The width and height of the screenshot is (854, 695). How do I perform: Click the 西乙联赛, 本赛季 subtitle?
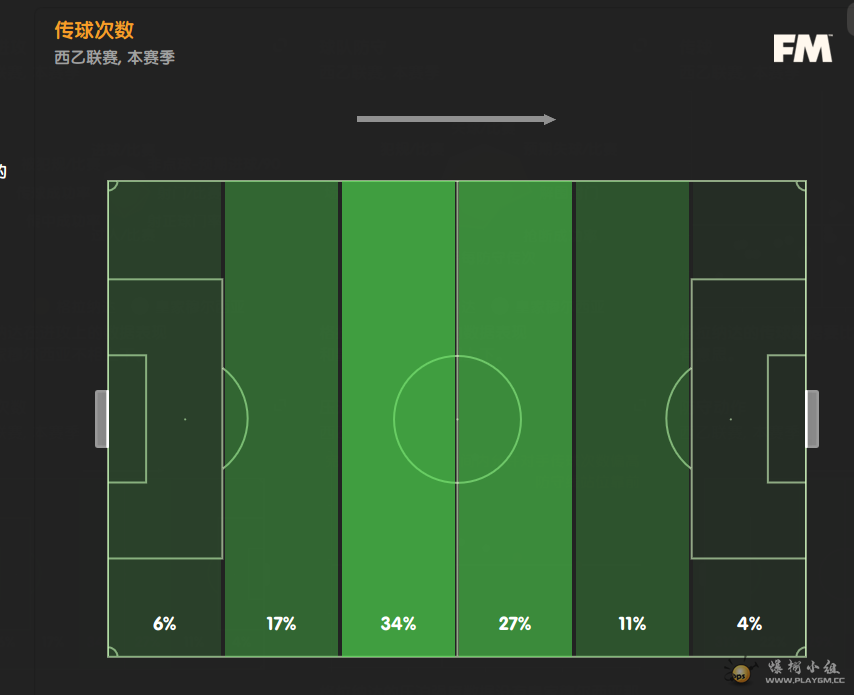[114, 57]
